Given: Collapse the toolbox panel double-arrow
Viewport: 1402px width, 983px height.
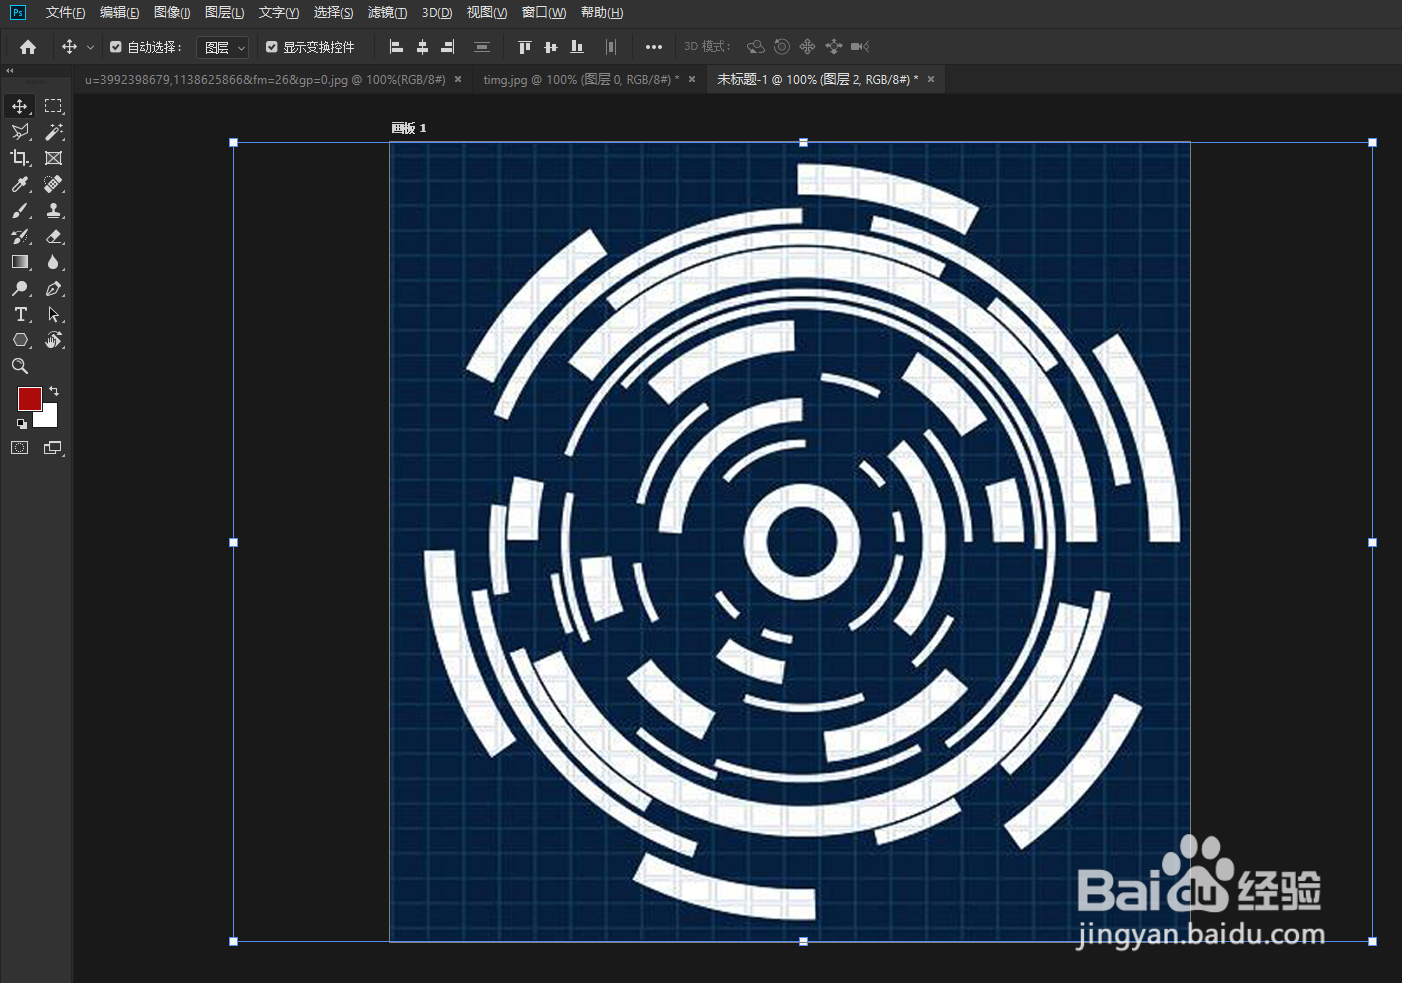Looking at the screenshot, I should tap(10, 71).
